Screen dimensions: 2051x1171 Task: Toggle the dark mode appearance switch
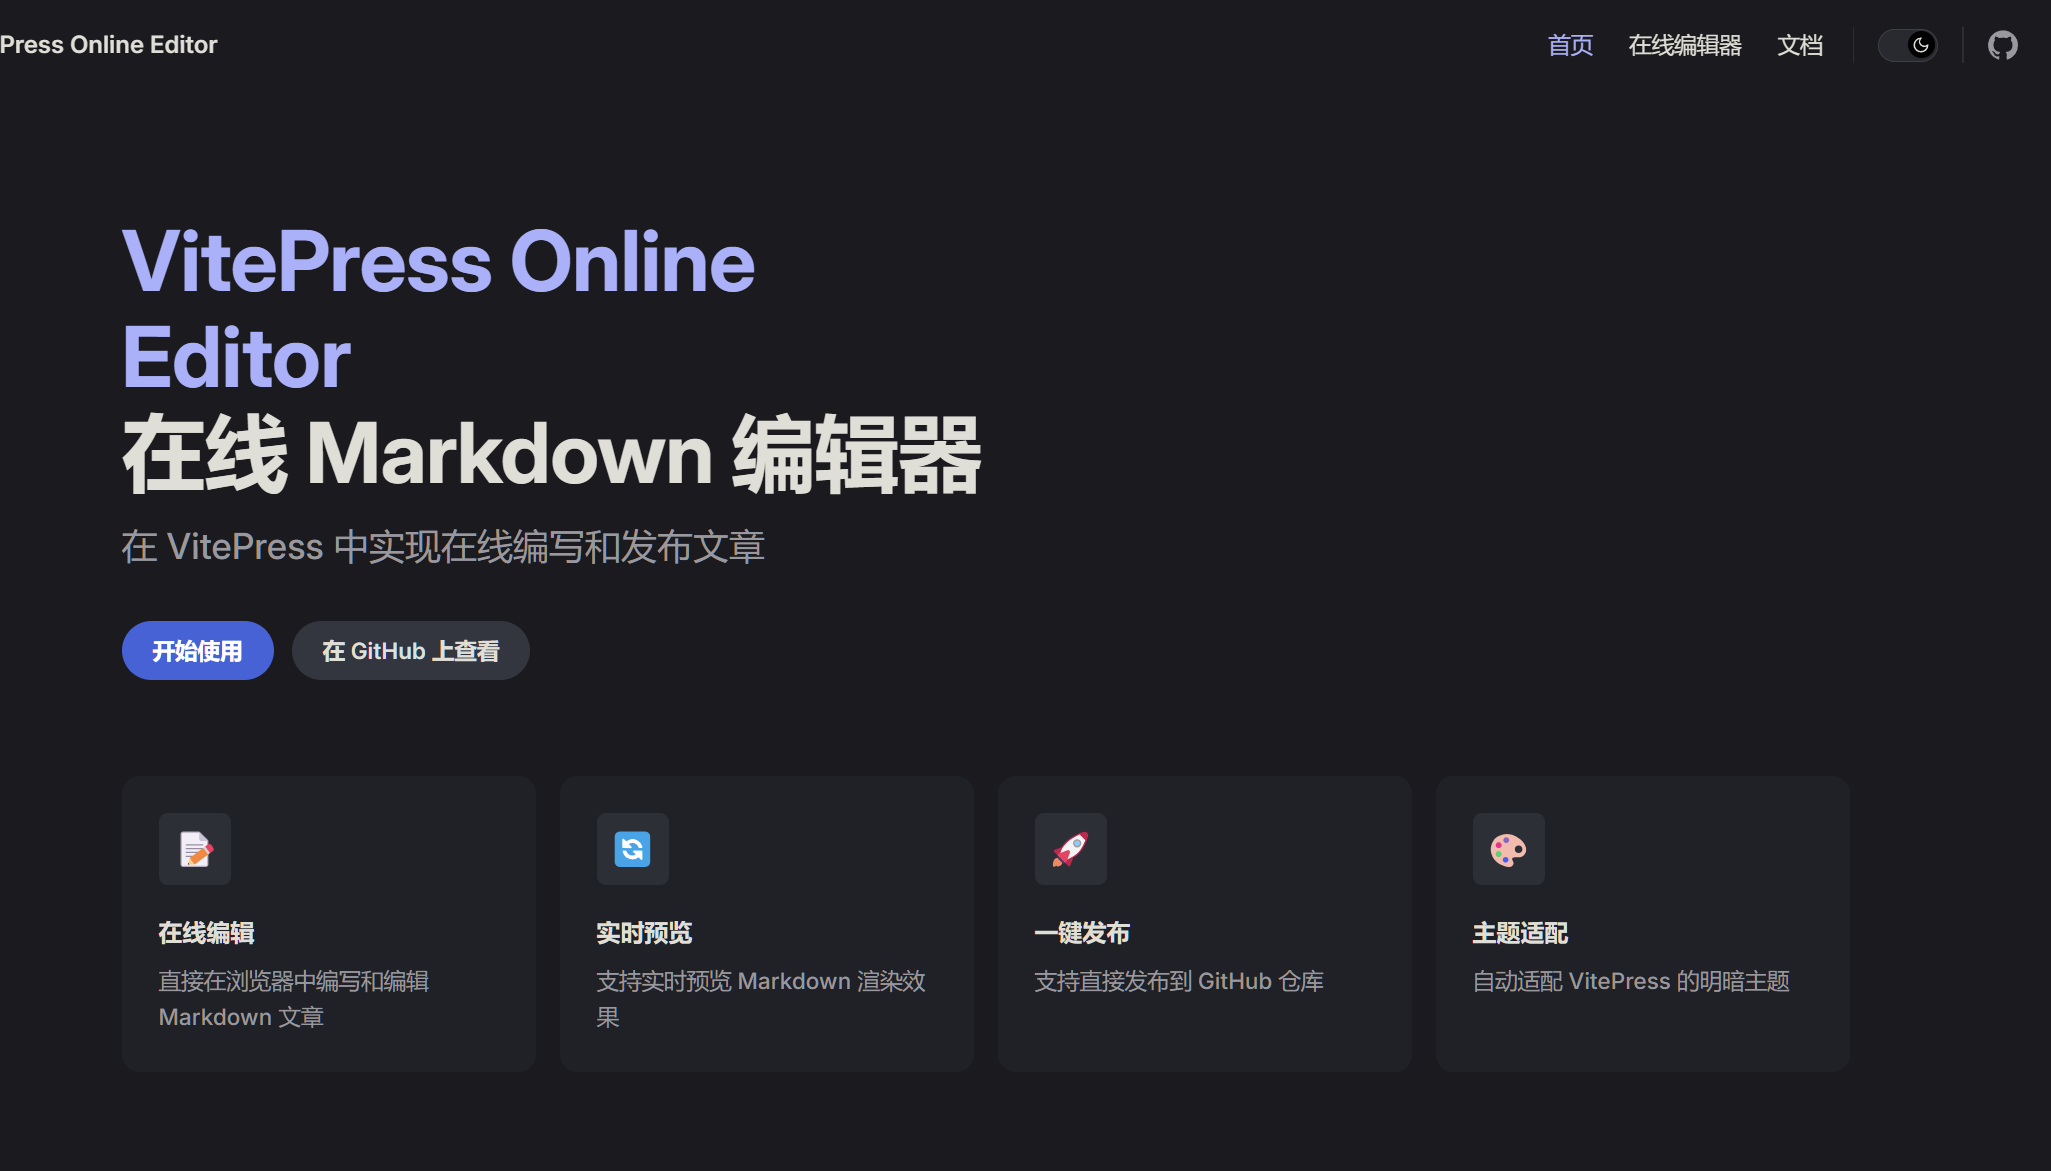1907,45
